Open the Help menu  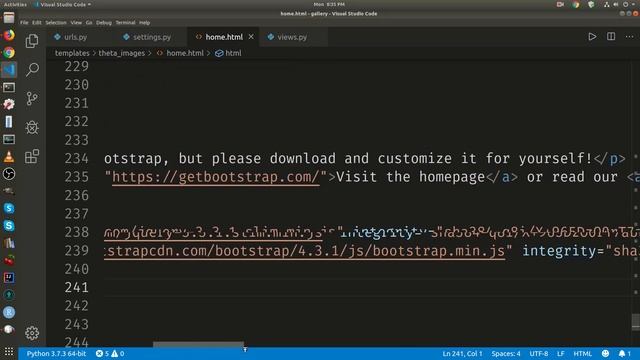pos(144,22)
